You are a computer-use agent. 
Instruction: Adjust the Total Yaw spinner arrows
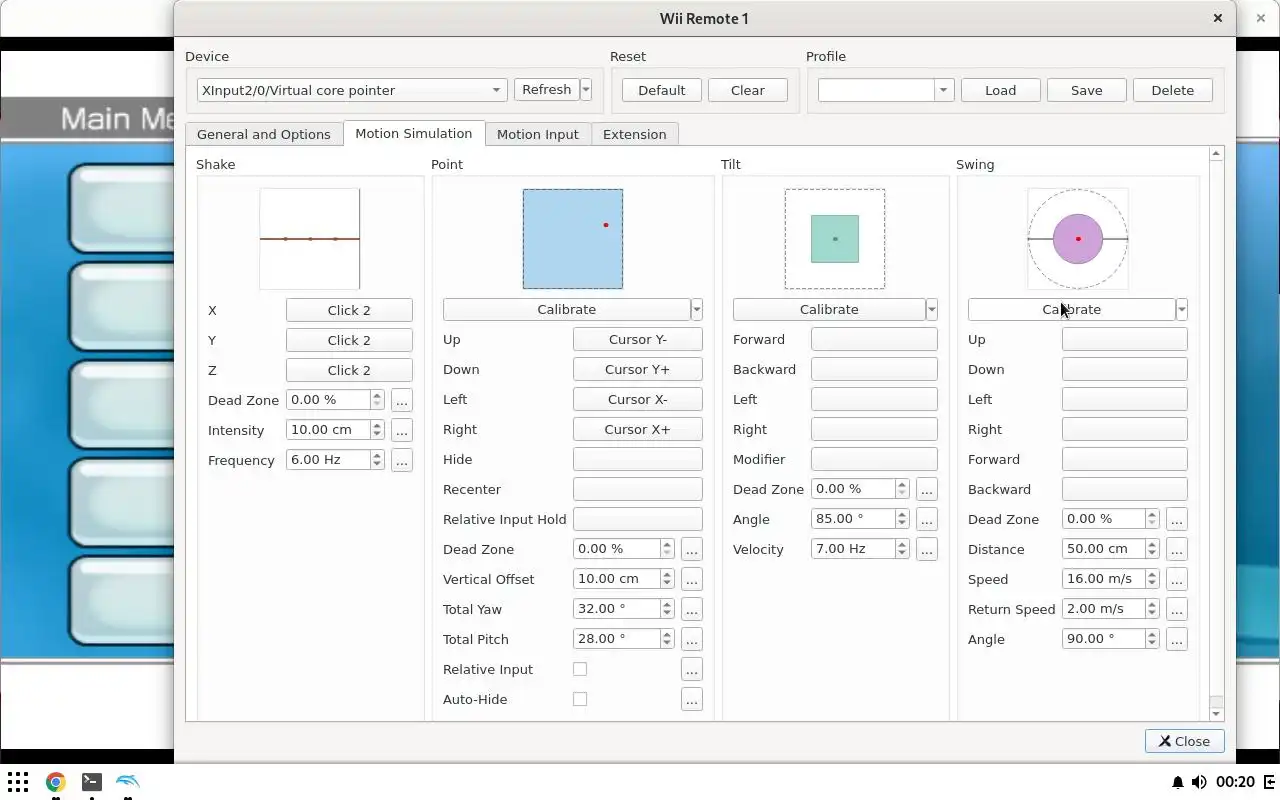click(x=667, y=609)
